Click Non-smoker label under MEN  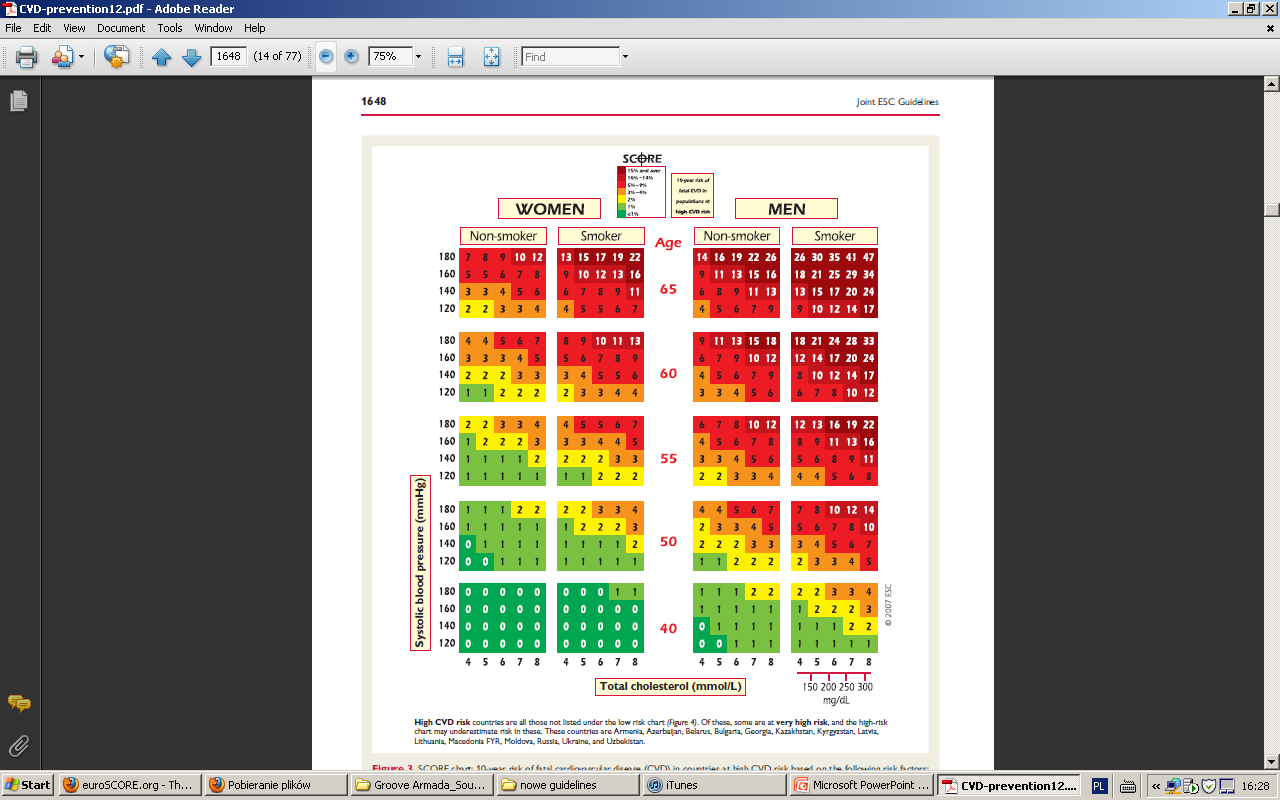[737, 236]
